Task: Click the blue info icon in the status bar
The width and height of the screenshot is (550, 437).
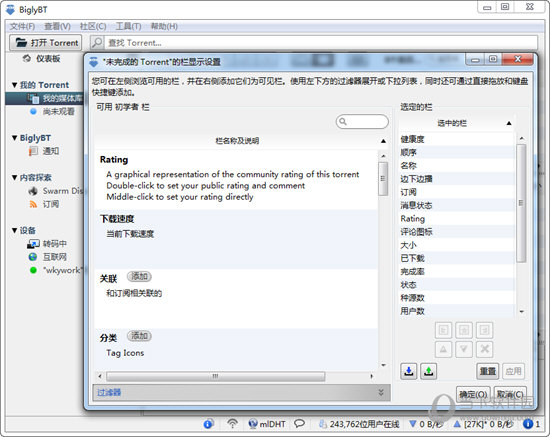Action: [208, 424]
